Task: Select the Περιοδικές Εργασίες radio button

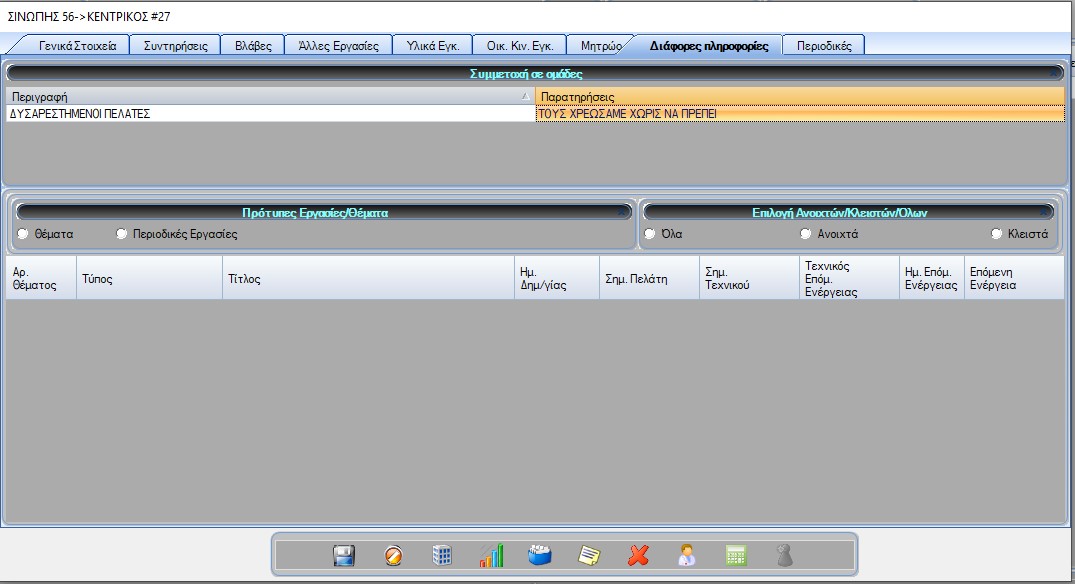Action: pos(122,234)
